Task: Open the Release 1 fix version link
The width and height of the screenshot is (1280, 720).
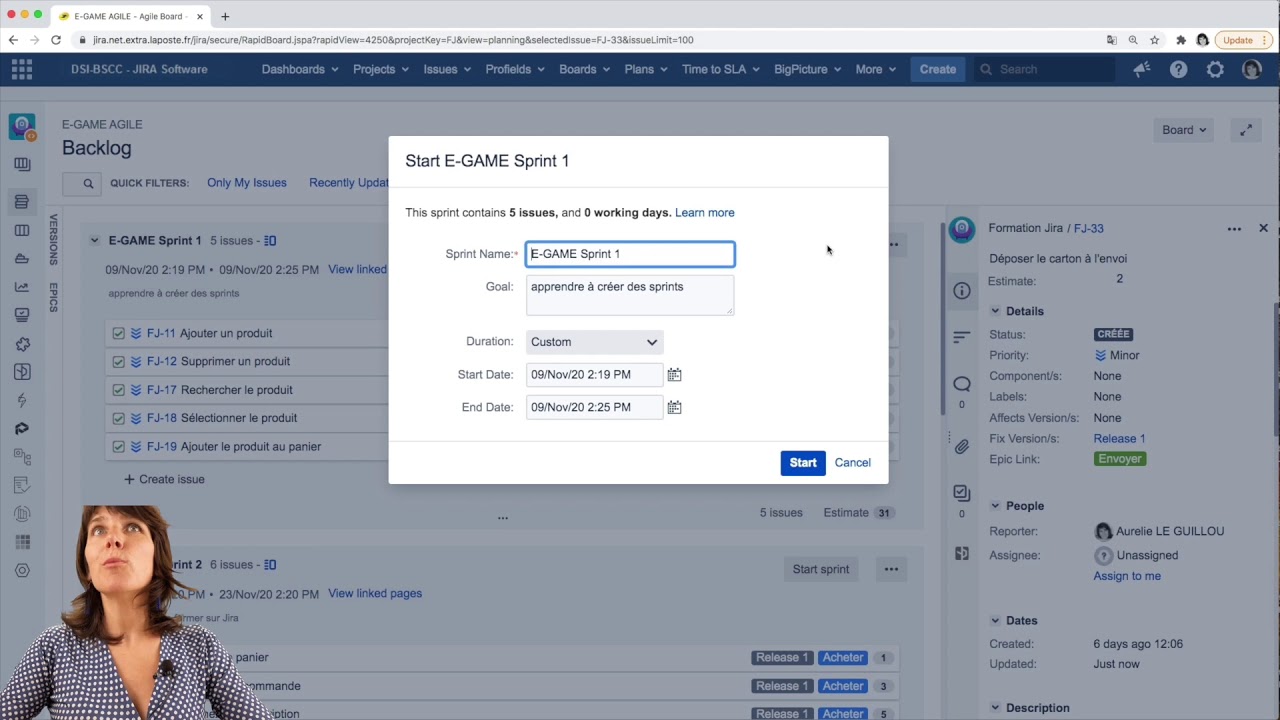Action: (x=1119, y=439)
